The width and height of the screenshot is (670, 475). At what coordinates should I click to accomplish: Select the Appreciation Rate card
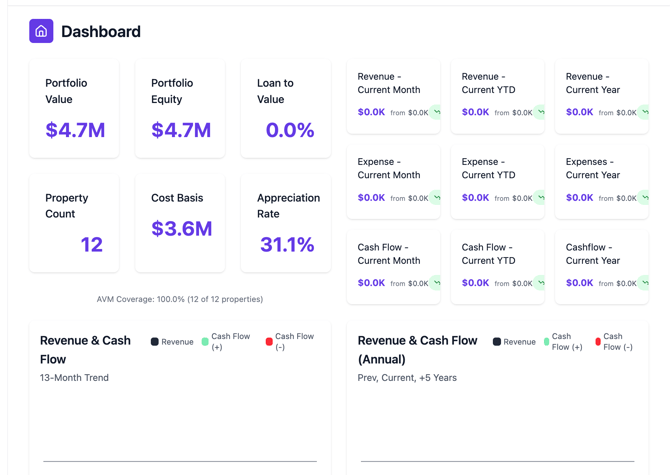tap(286, 222)
